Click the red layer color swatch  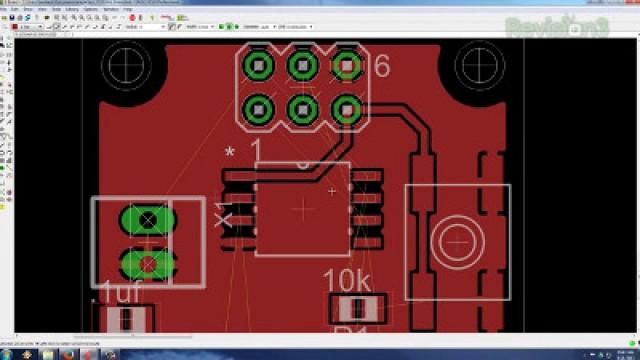pos(15,27)
